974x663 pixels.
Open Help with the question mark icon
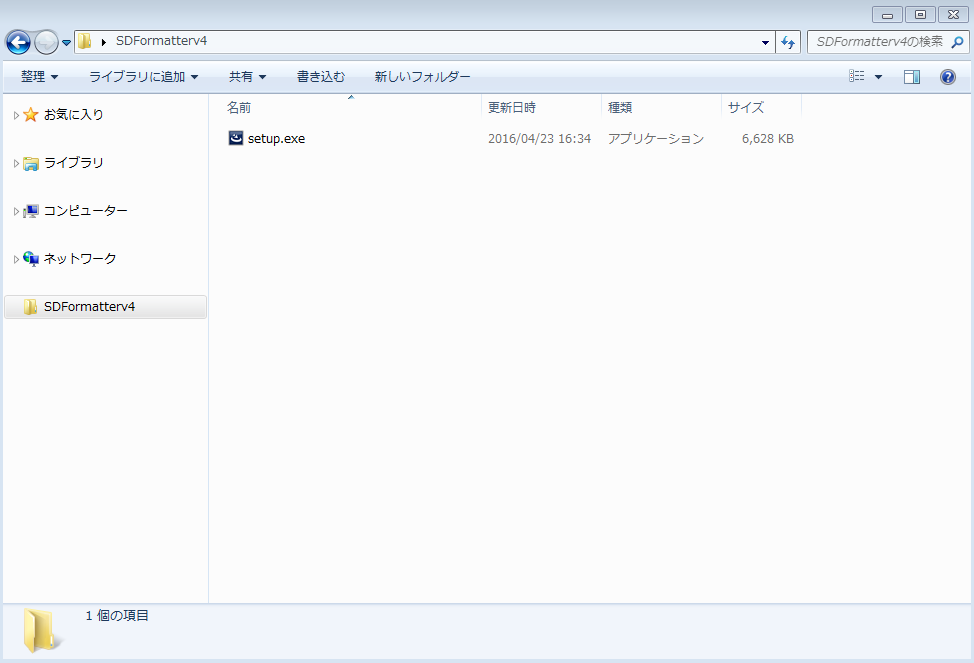(948, 76)
